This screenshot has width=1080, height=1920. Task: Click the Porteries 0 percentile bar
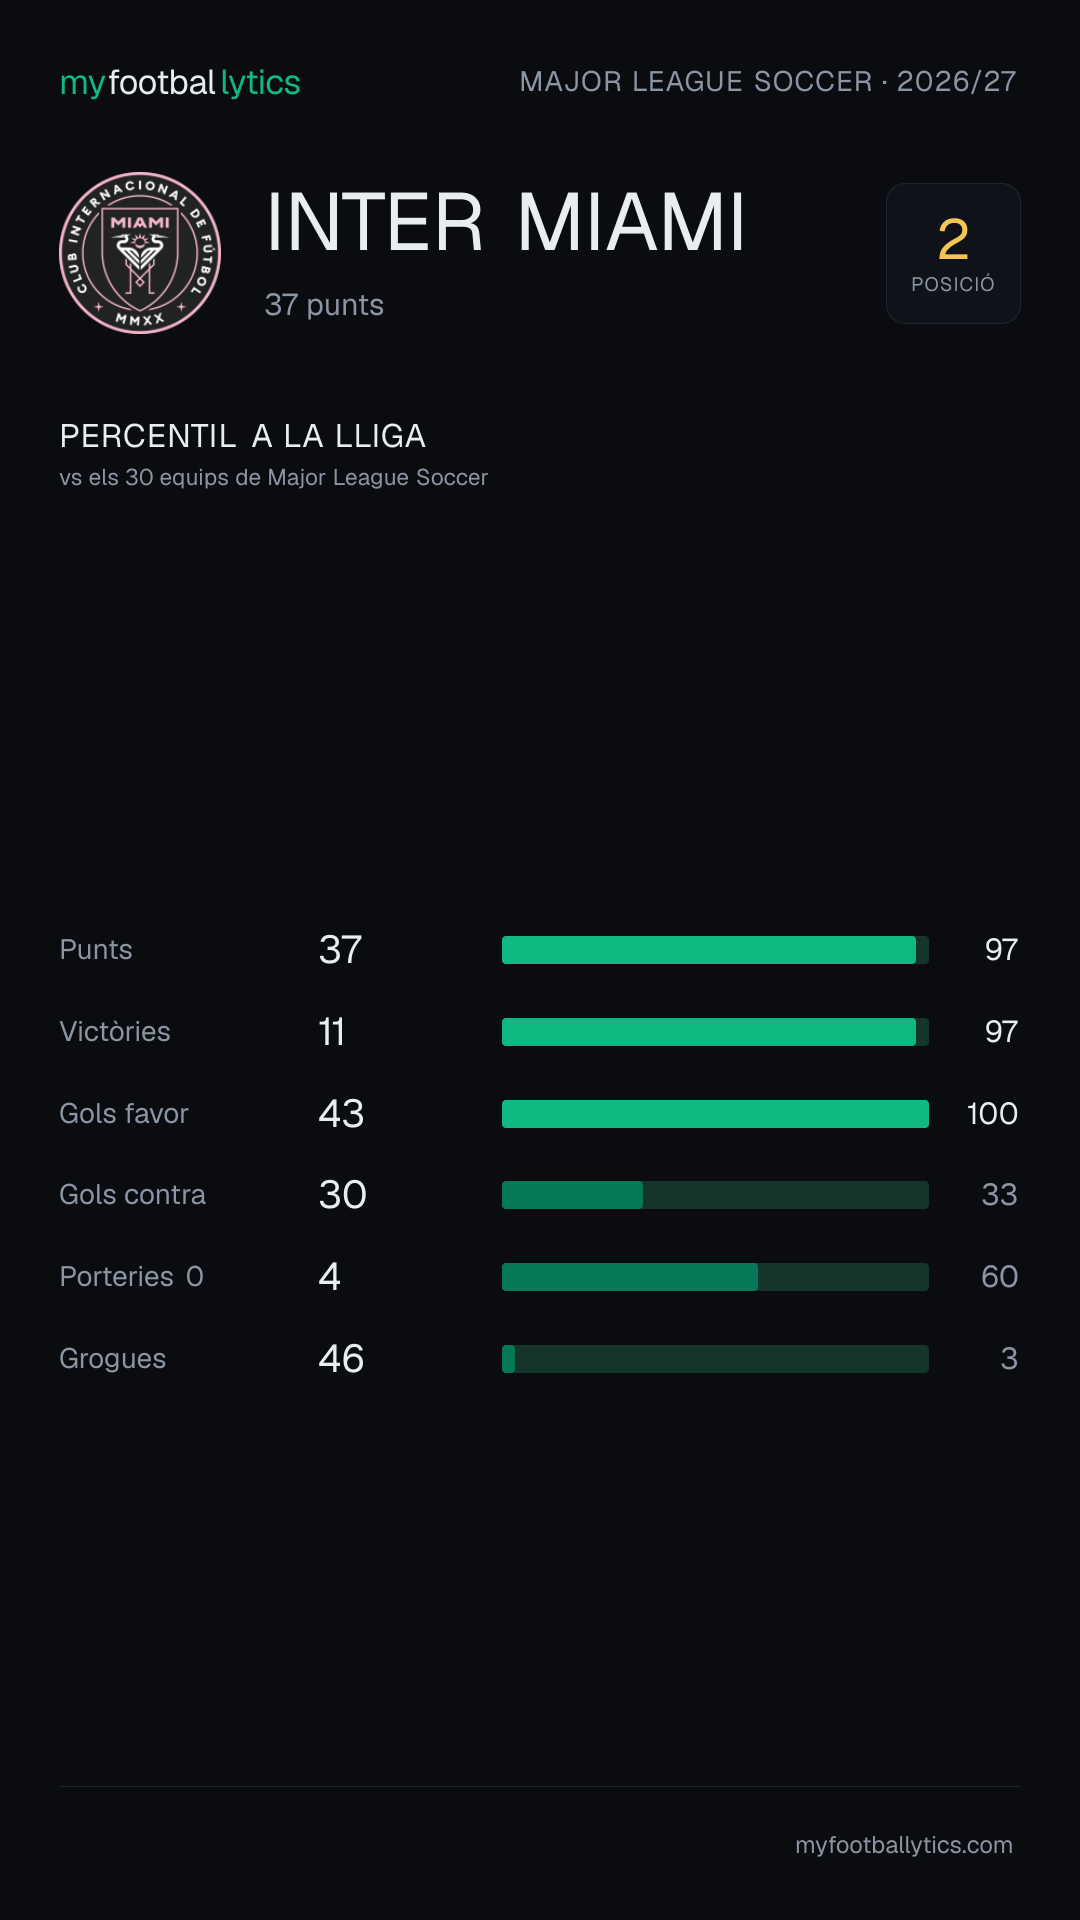coord(715,1277)
